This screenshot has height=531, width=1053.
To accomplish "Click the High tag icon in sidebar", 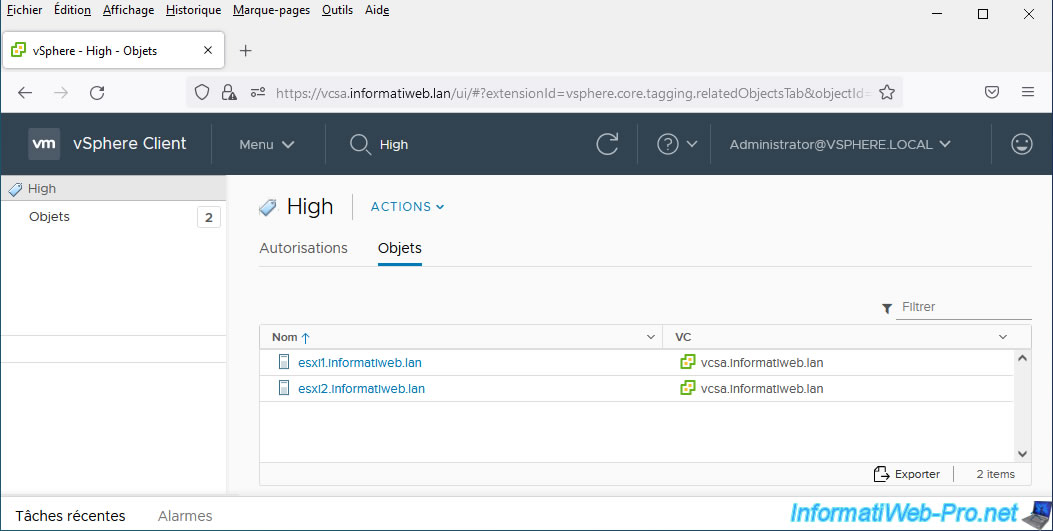I will pos(15,189).
